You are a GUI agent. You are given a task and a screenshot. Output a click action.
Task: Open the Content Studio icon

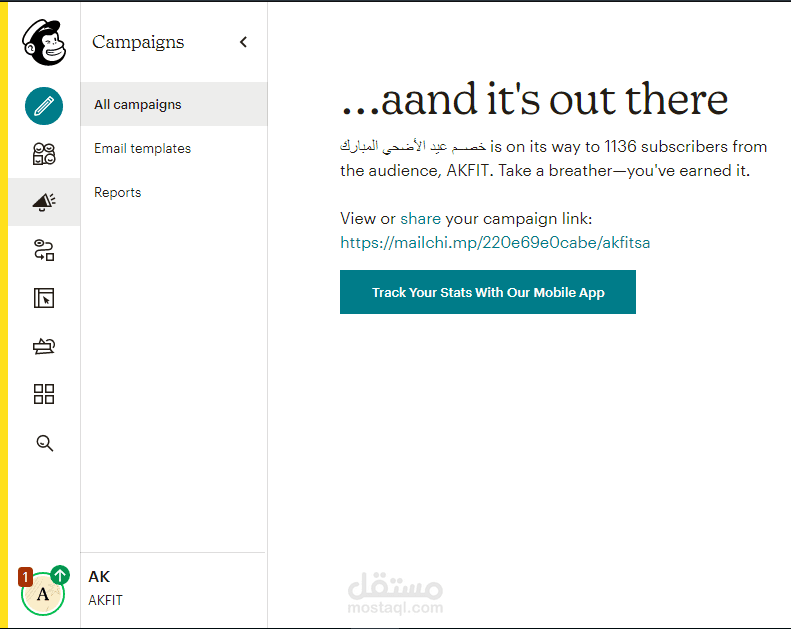pos(44,346)
